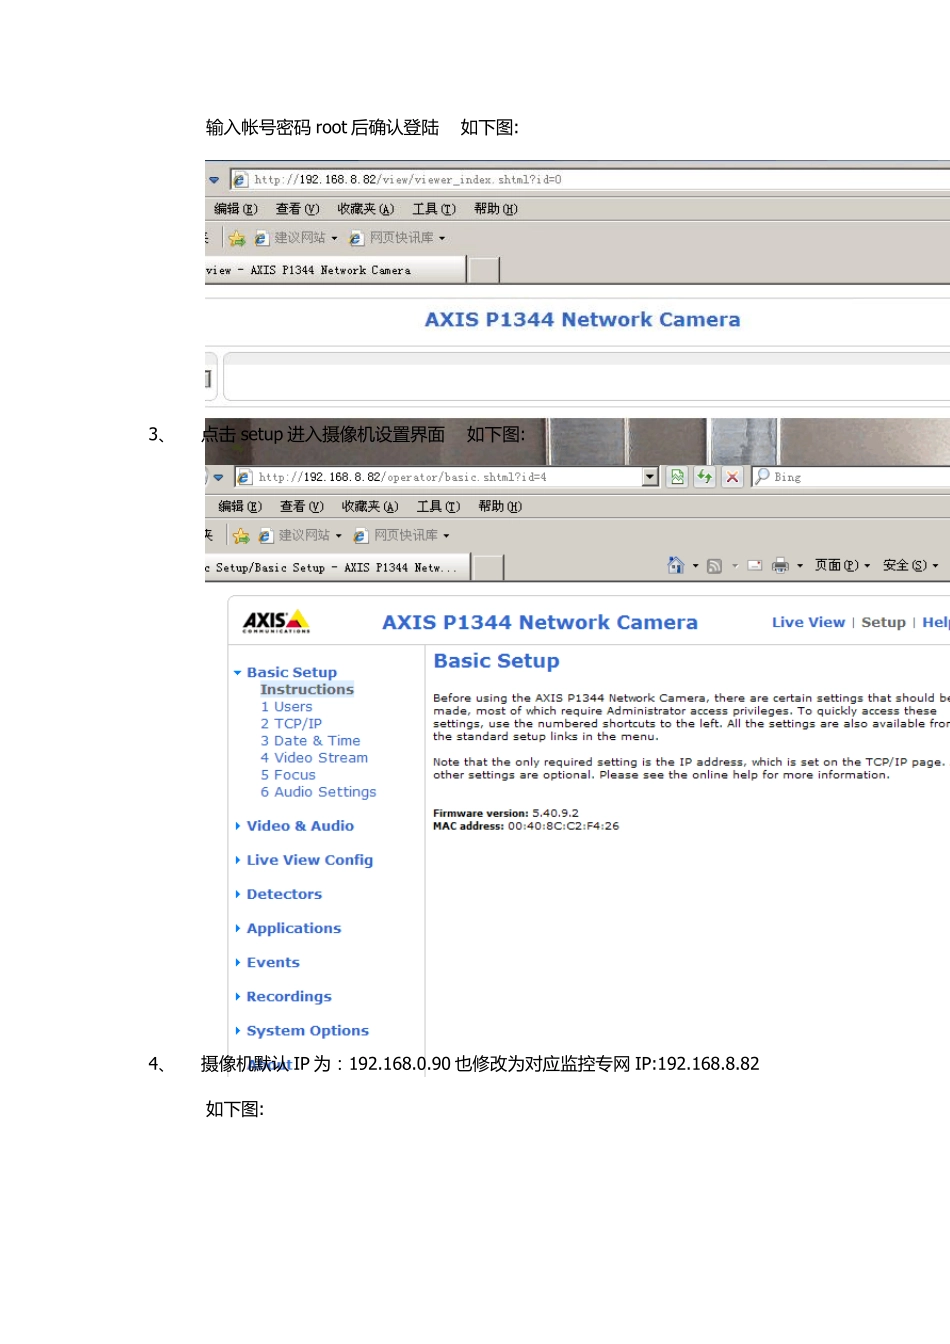Expand the Detectors section
The width and height of the screenshot is (950, 1344).
238,894
